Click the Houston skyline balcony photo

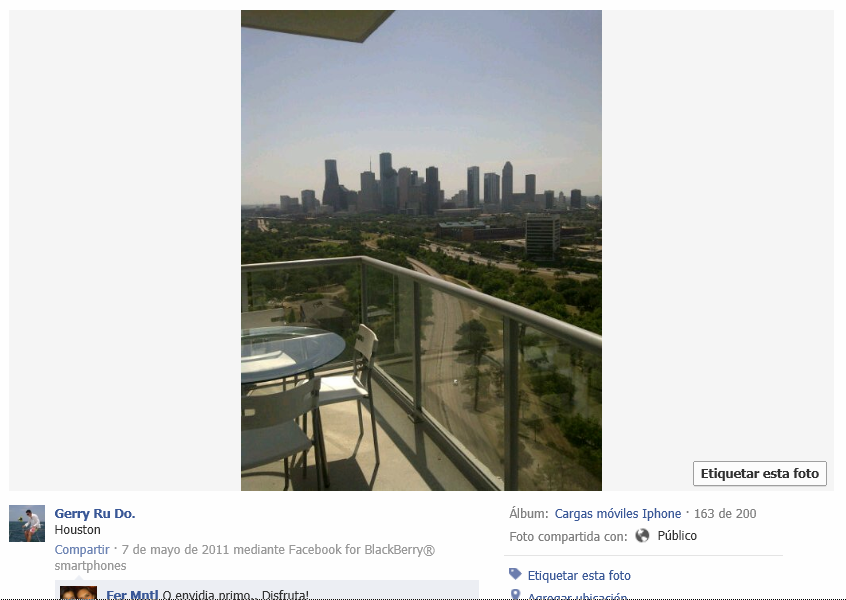pyautogui.click(x=421, y=250)
